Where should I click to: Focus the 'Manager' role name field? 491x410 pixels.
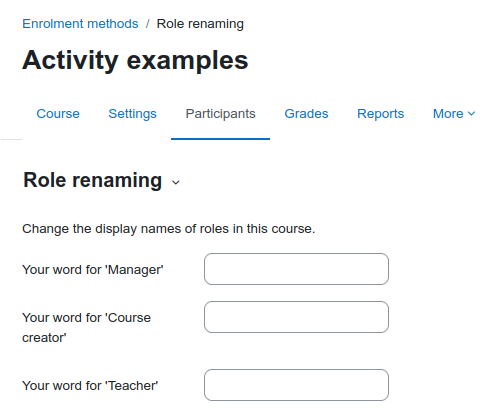pos(296,269)
